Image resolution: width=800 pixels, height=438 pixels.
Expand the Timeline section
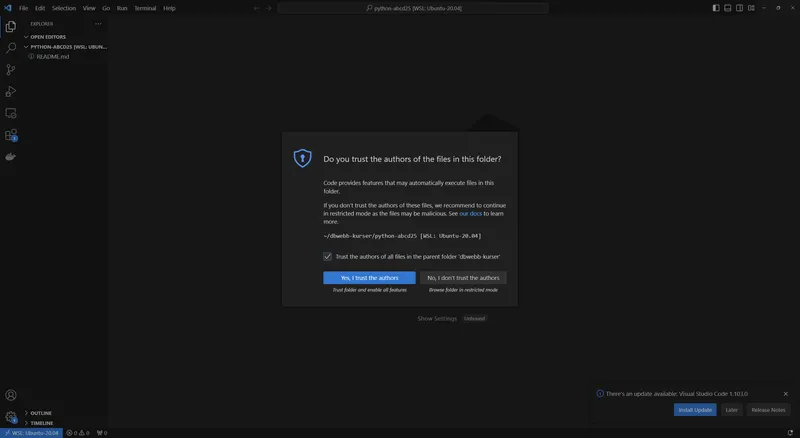(x=39, y=423)
